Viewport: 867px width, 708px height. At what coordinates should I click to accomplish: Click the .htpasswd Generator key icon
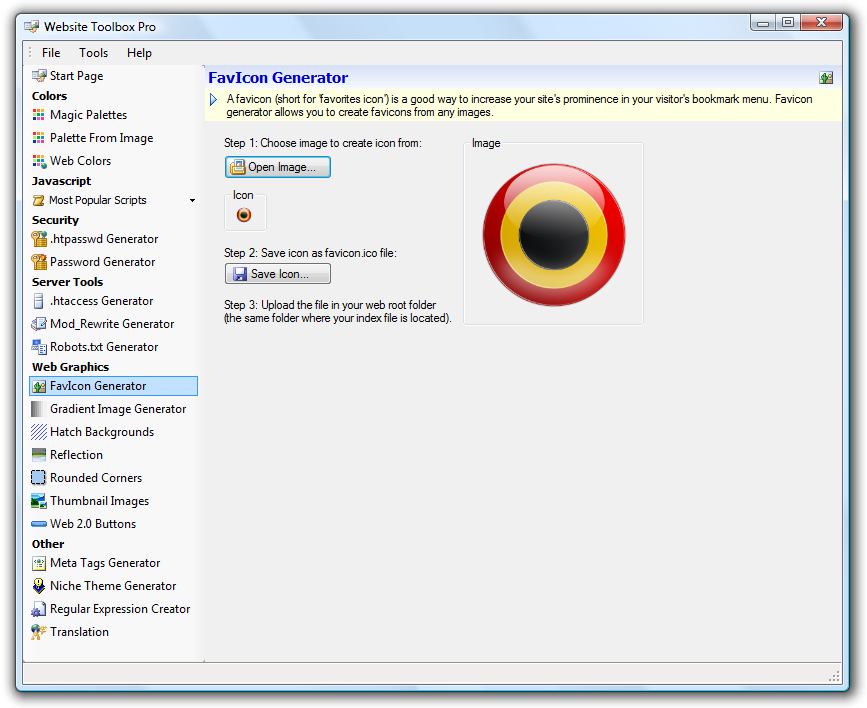39,239
